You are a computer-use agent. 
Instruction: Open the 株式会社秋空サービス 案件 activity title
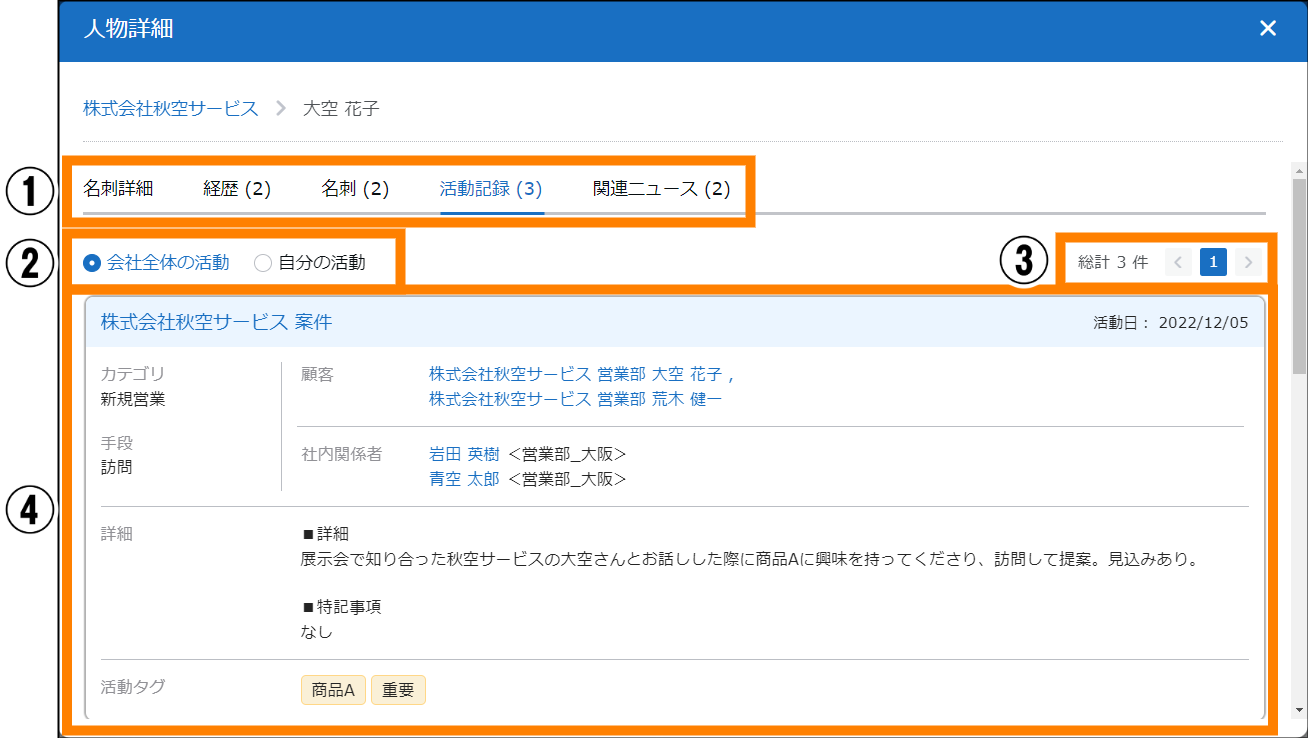click(x=216, y=322)
